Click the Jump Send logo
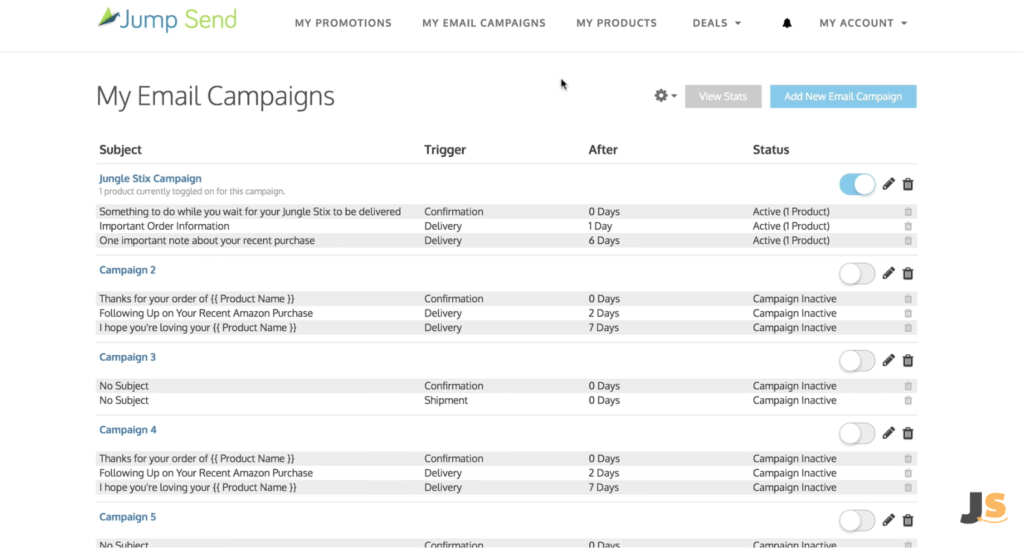This screenshot has height=550, width=1024. 167,20
